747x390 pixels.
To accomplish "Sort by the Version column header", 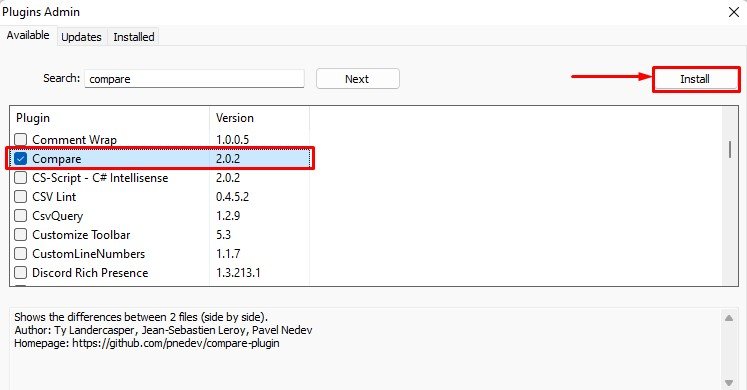I will click(x=259, y=118).
